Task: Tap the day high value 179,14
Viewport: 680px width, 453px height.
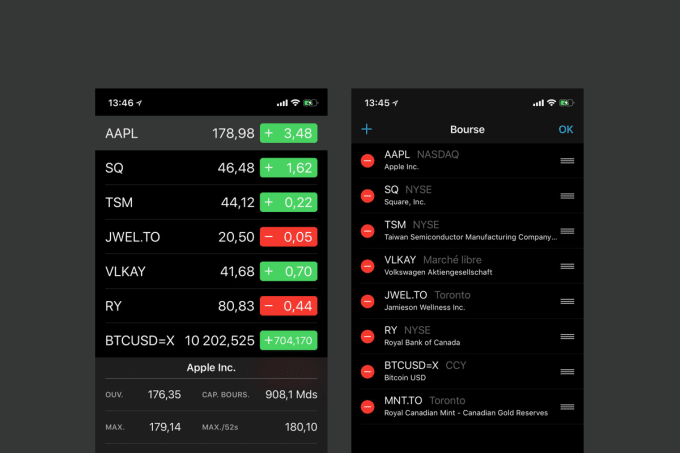Action: tap(165, 427)
